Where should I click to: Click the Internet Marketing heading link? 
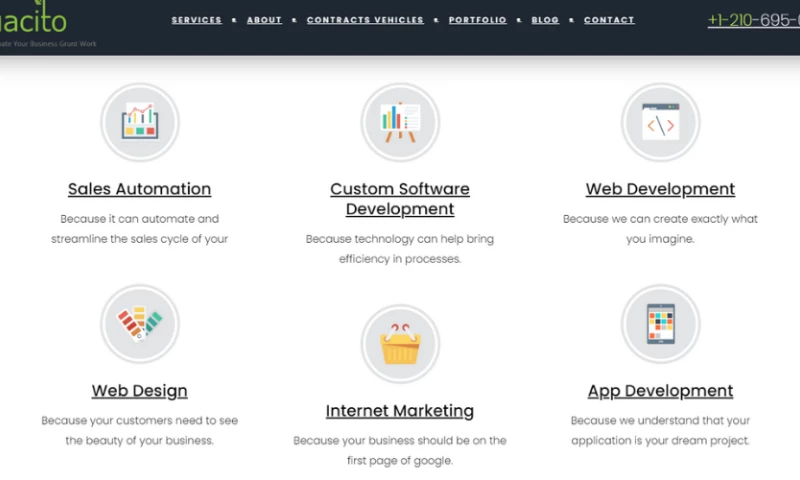tap(400, 411)
